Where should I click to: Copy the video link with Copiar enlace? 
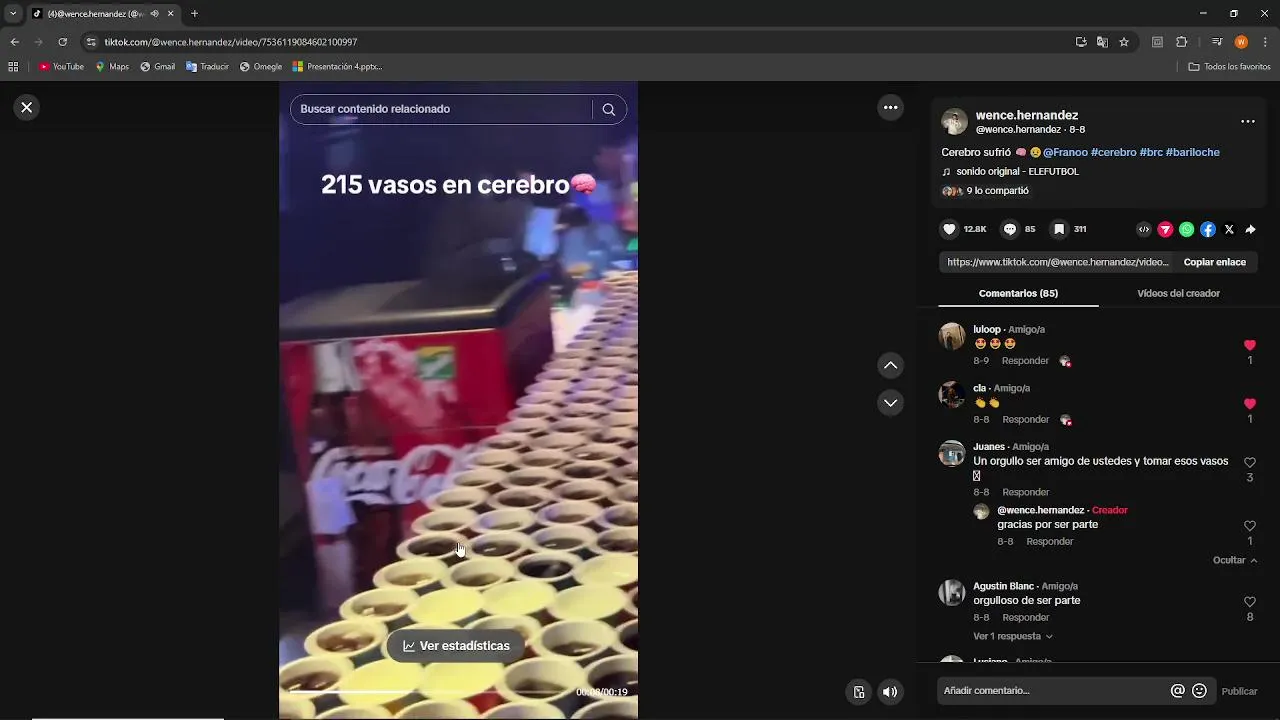click(x=1214, y=262)
